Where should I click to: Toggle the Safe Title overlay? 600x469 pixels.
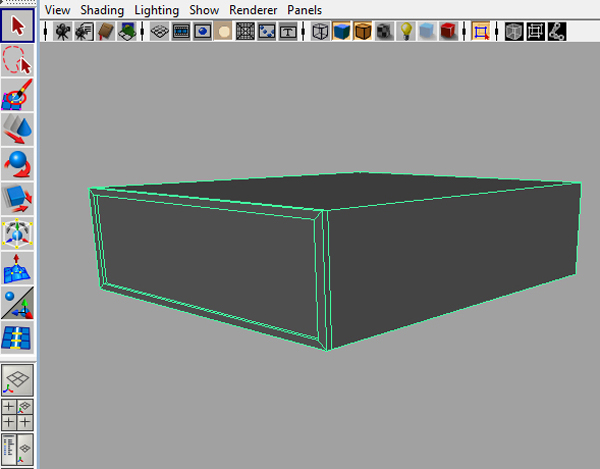pyautogui.click(x=288, y=31)
